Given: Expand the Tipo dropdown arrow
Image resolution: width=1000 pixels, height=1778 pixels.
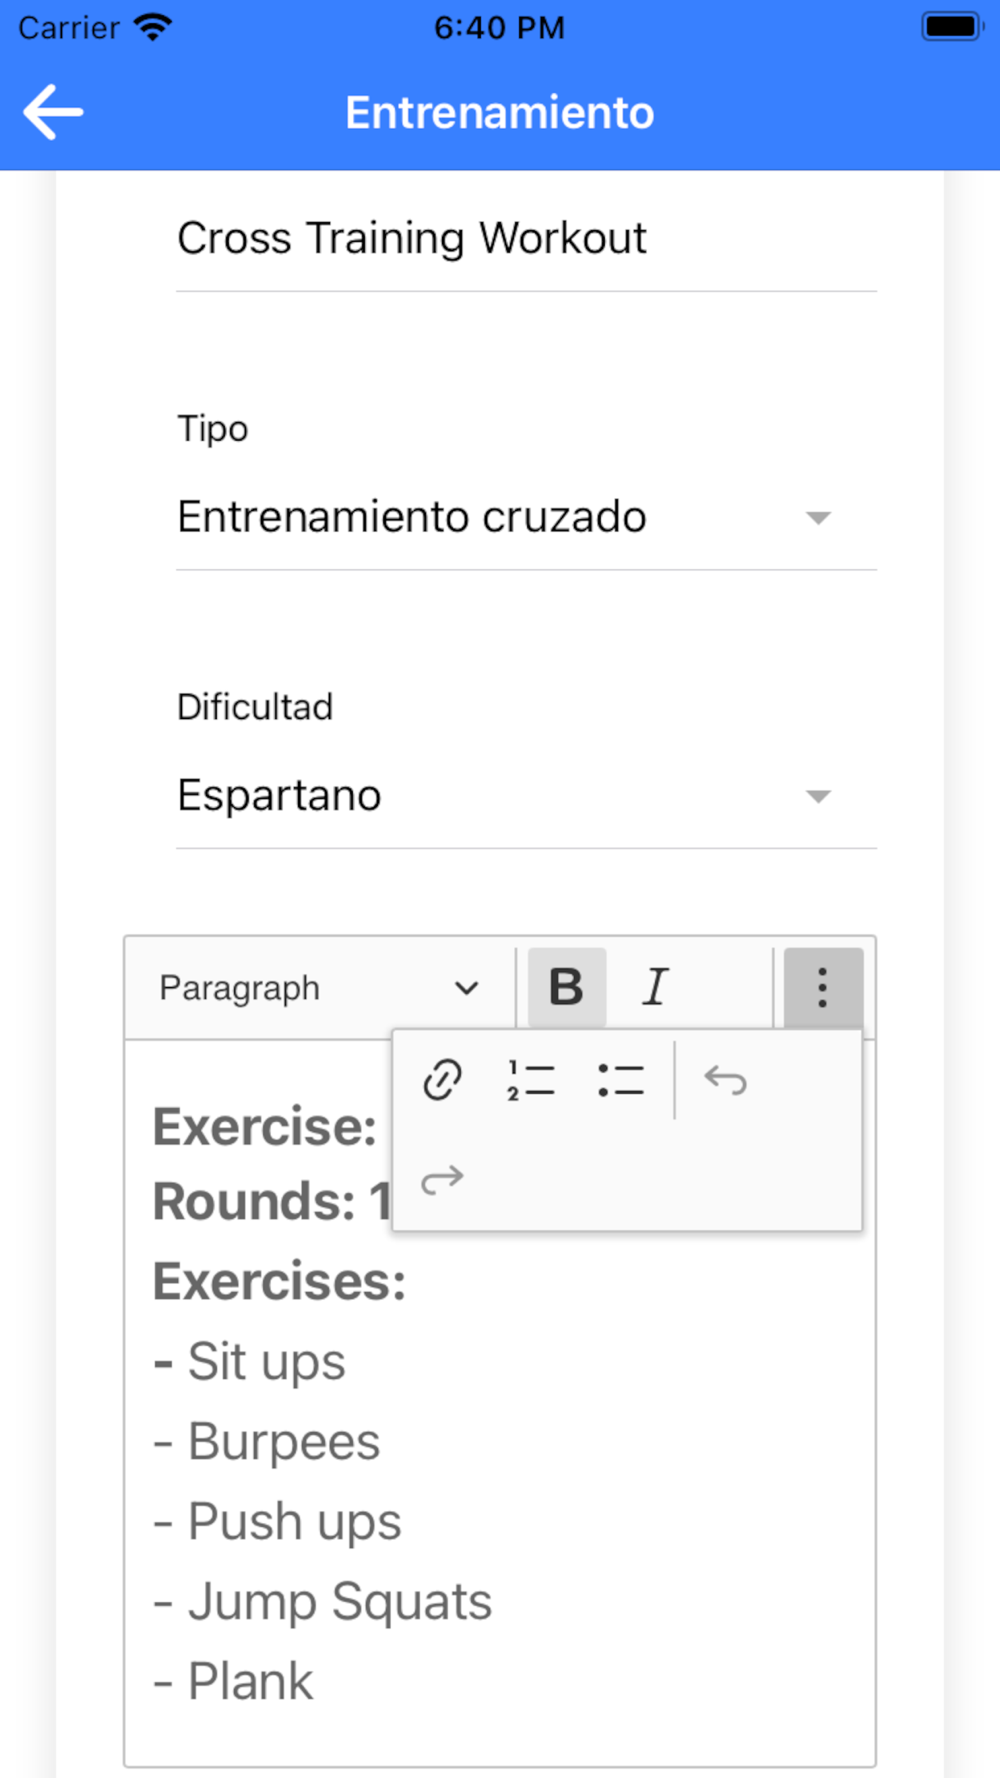Looking at the screenshot, I should click(x=818, y=518).
